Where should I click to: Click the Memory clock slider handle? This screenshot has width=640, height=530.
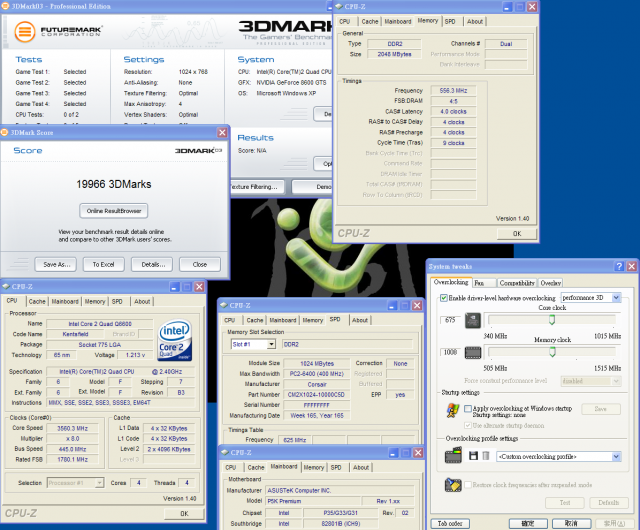(552, 352)
